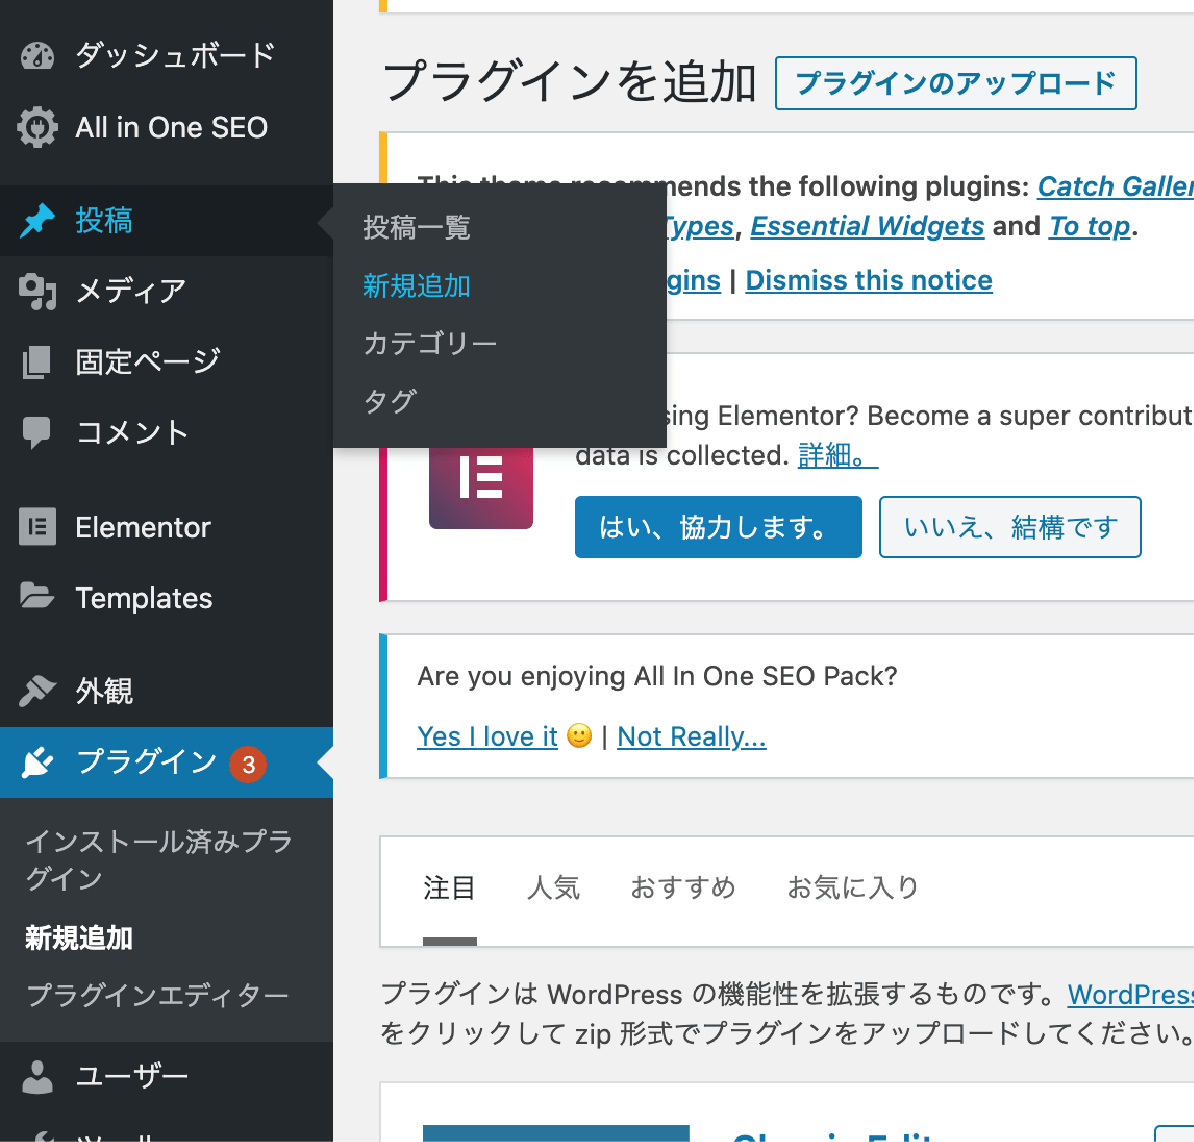Click the 投稿 pushpin icon

tap(37, 221)
